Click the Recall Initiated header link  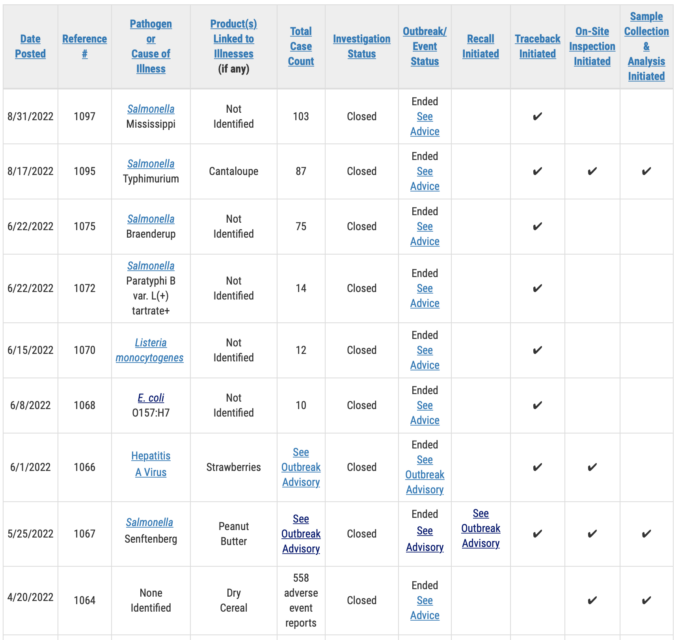(480, 46)
